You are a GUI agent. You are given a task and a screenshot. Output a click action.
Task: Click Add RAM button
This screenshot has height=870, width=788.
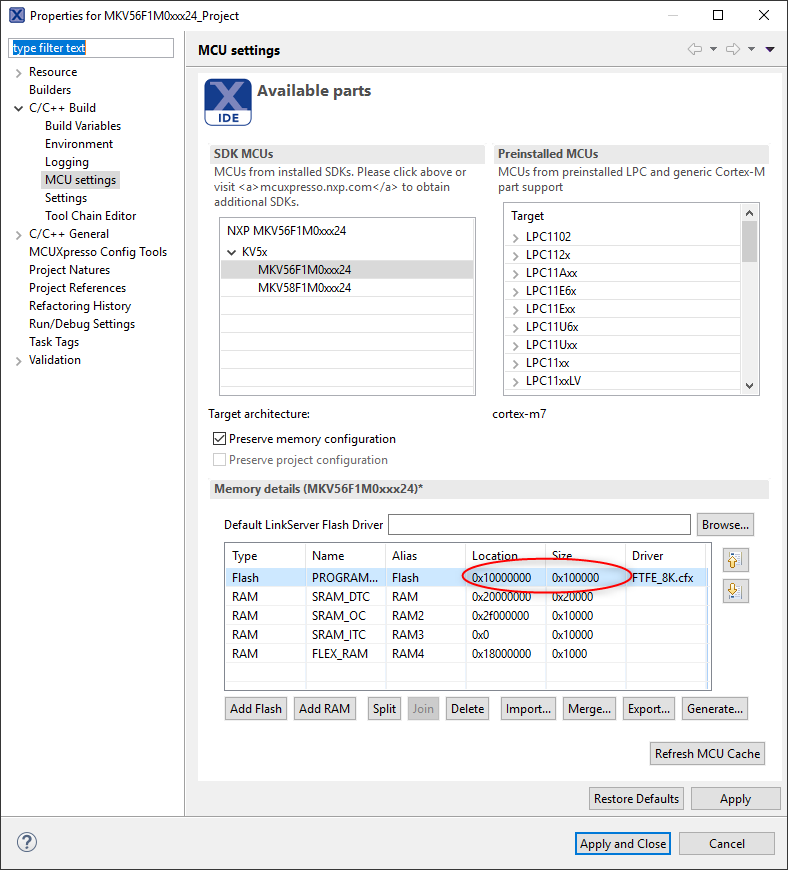325,709
